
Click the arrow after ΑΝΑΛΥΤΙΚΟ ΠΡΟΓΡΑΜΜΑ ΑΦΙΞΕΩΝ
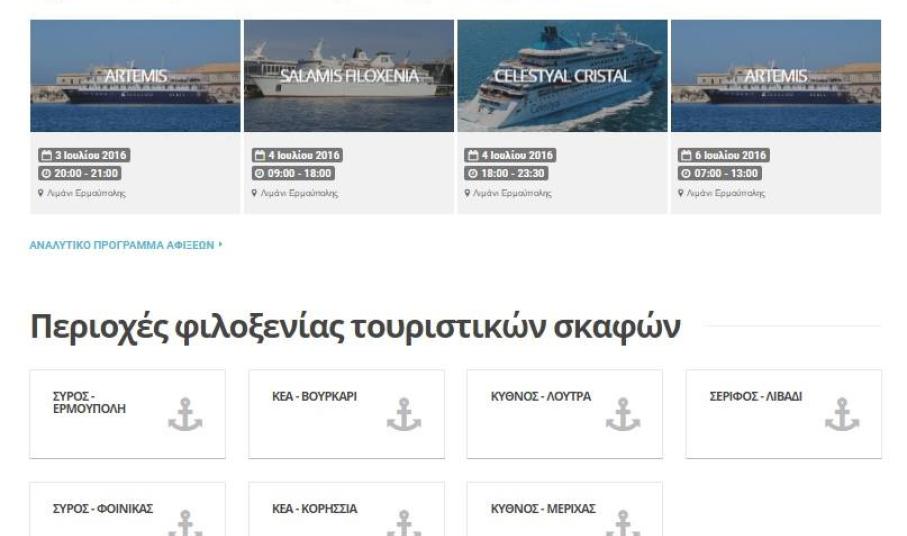[220, 245]
